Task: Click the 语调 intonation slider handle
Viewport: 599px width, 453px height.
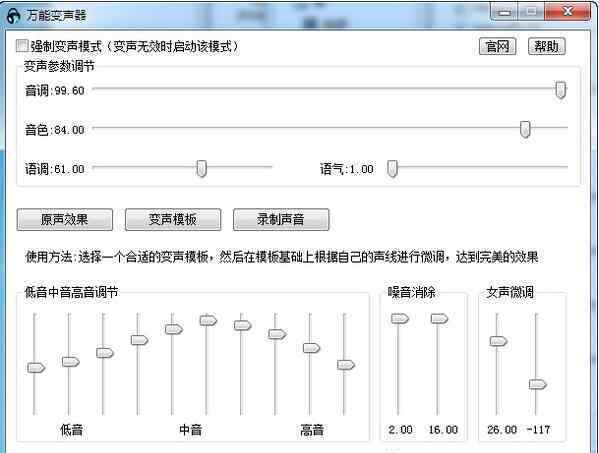Action: pyautogui.click(x=201, y=168)
